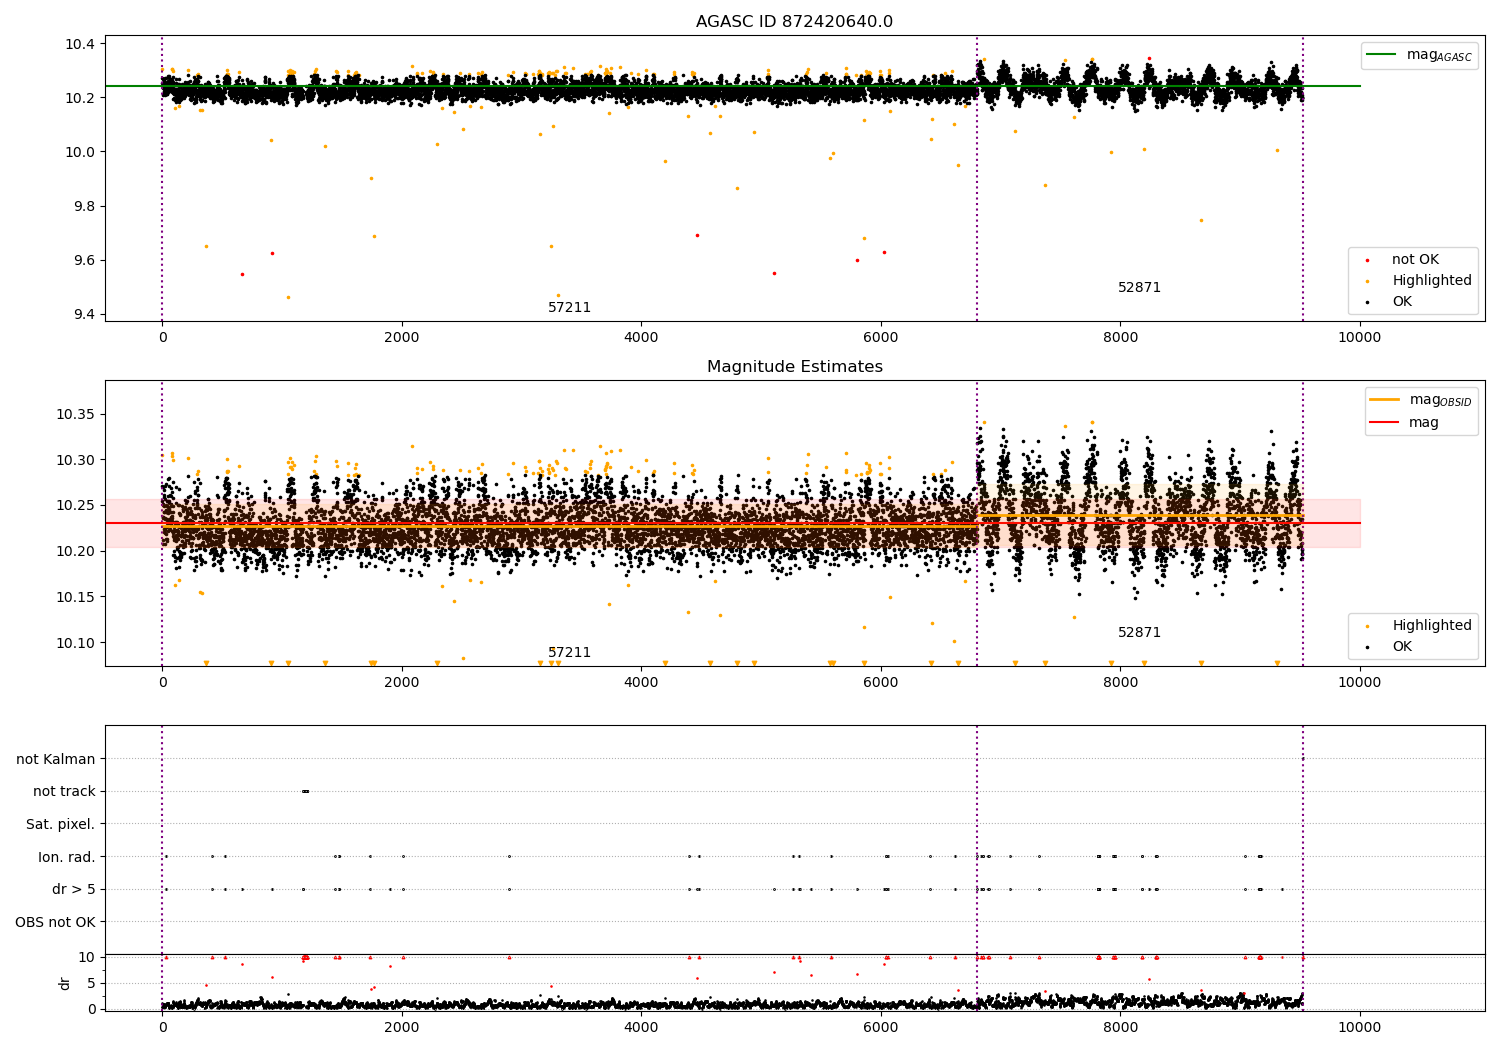Click the 'not track' data marker cluster near 1200

(305, 792)
